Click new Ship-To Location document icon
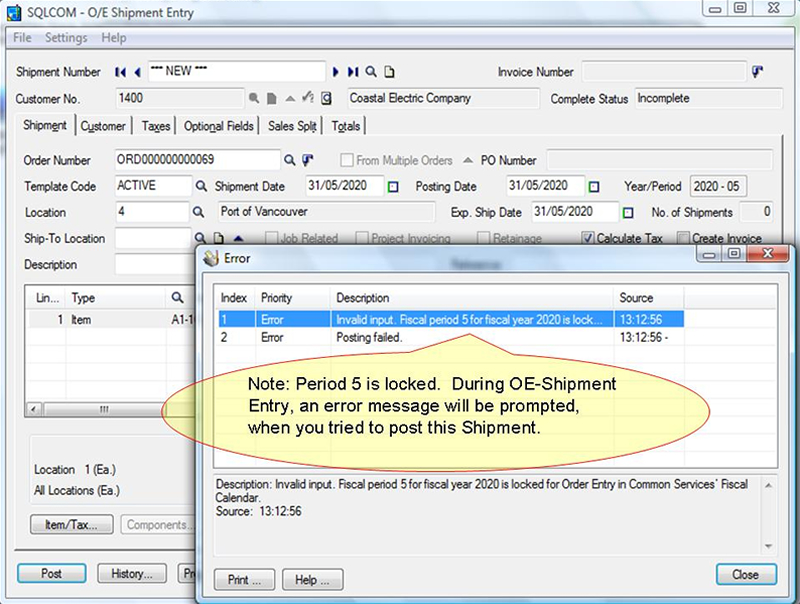This screenshot has width=800, height=604. (x=218, y=238)
